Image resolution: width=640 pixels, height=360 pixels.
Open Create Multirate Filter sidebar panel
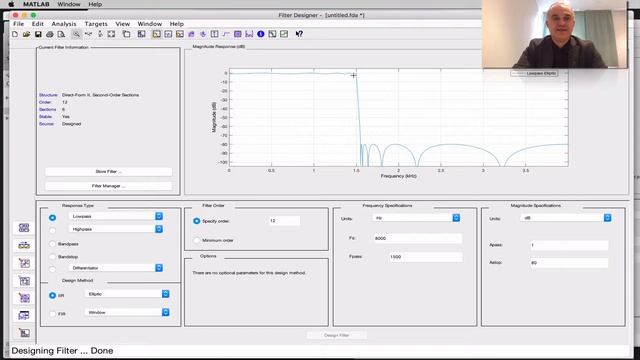[x=24, y=228]
